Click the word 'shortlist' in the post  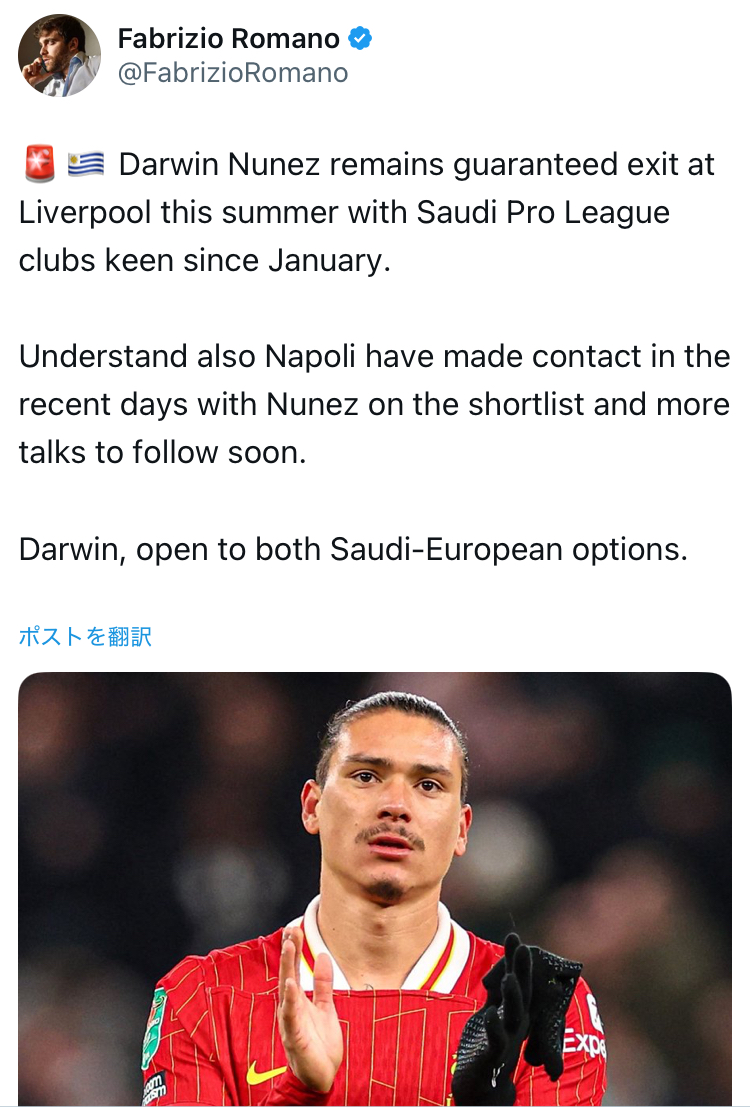tap(545, 405)
